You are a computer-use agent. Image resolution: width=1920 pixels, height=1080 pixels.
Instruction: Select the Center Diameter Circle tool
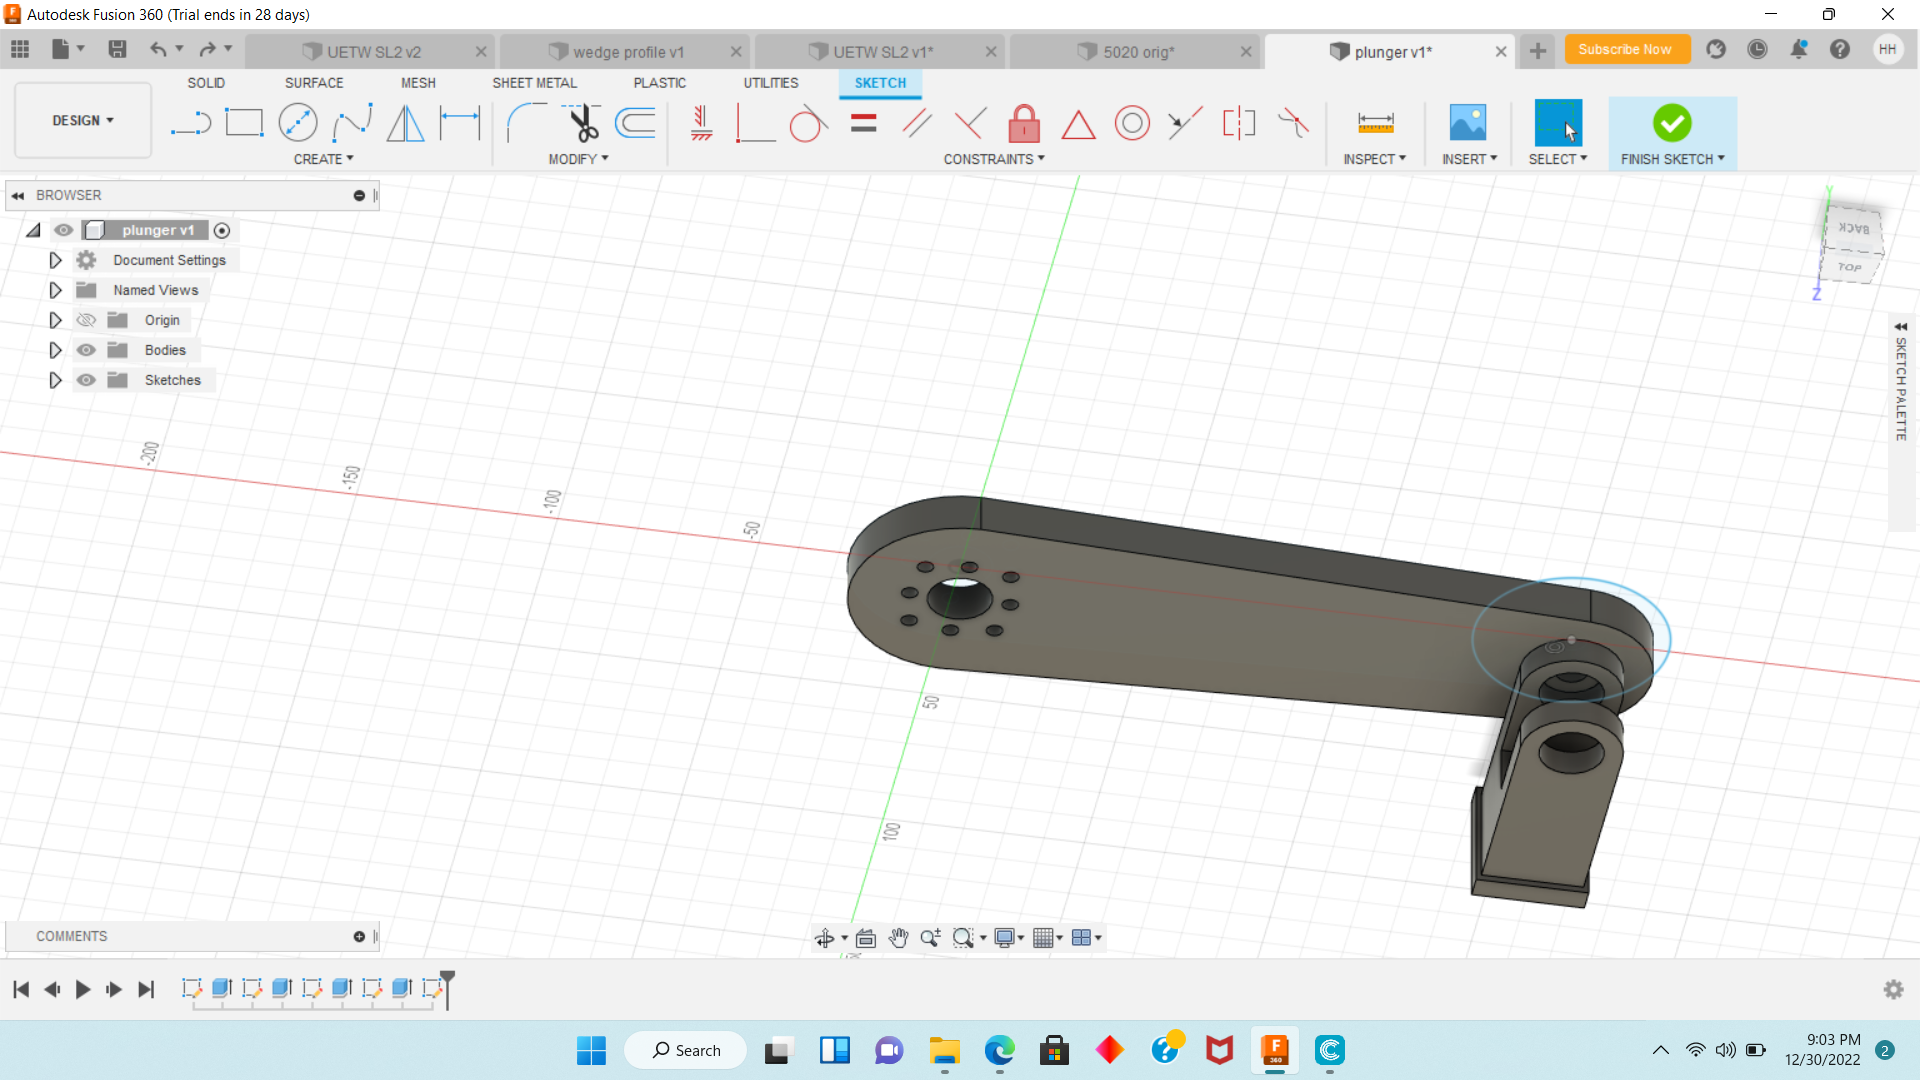(298, 124)
